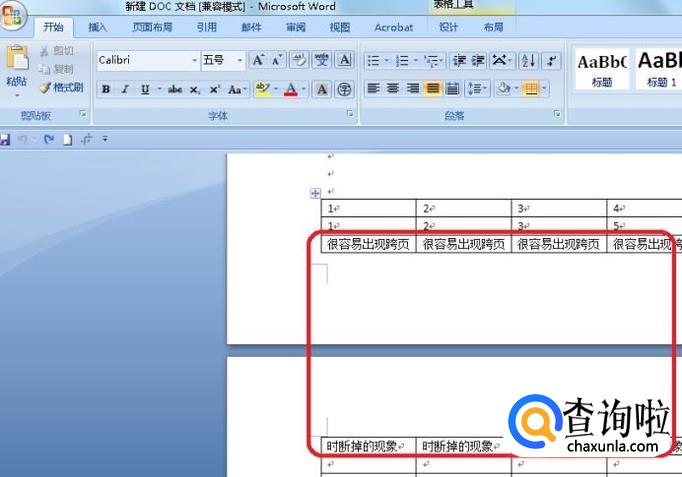Redo with quick access toolbar arrow
The image size is (682, 477).
pos(49,140)
